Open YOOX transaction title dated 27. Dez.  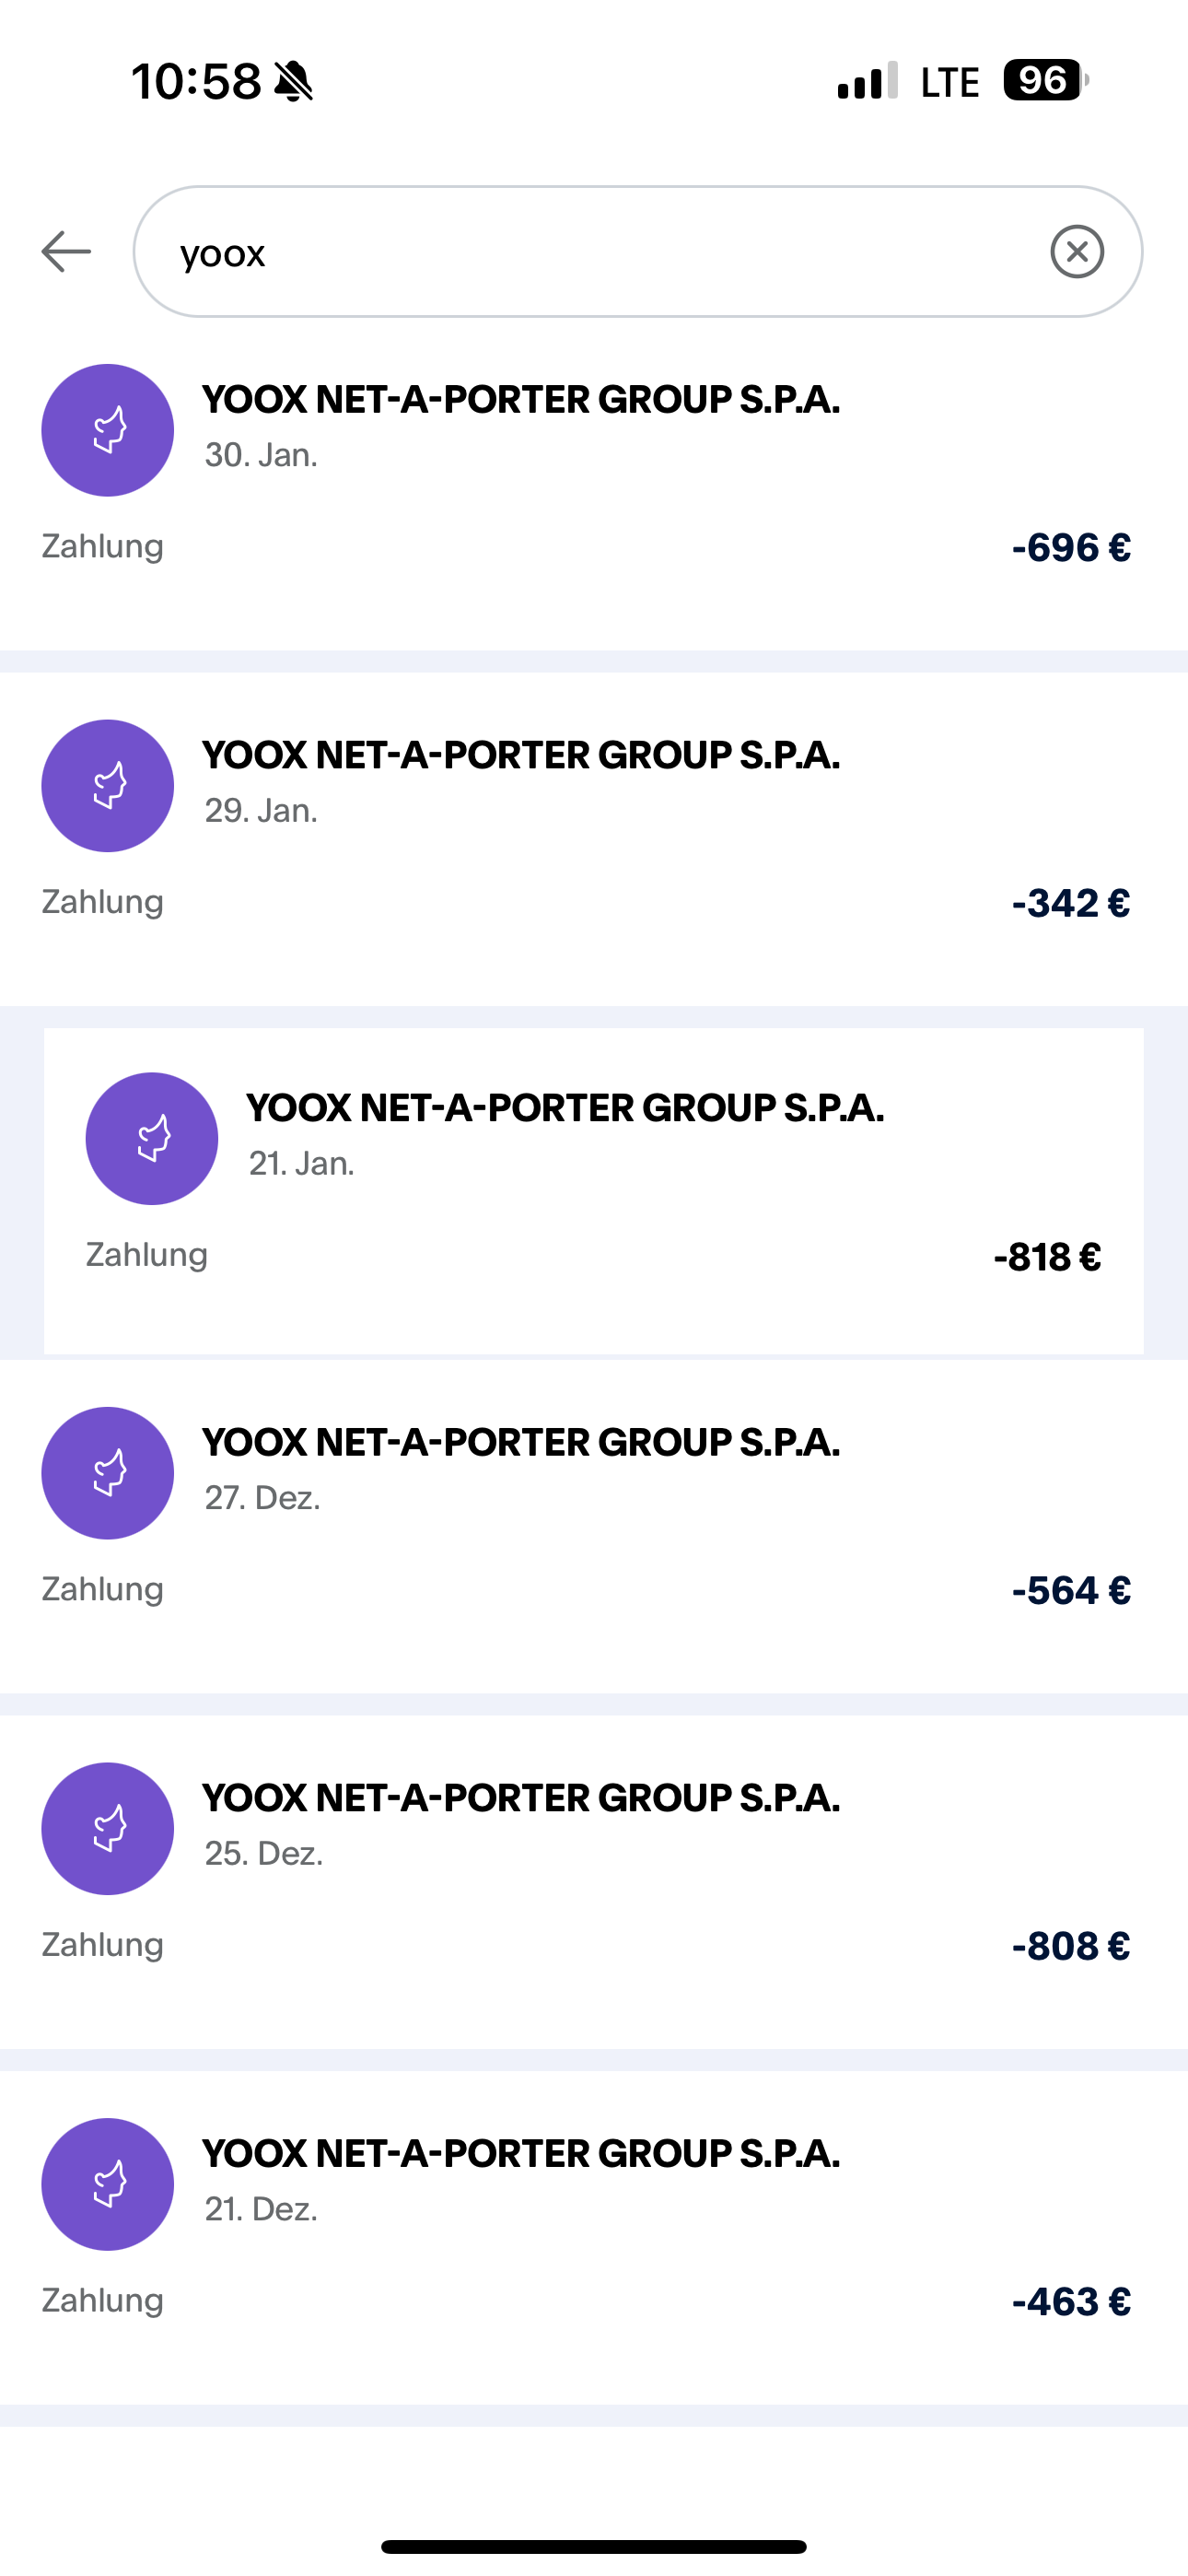521,1443
